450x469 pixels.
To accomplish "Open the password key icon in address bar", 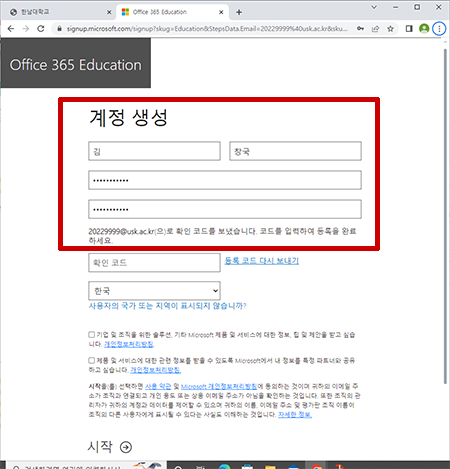I will click(360, 29).
